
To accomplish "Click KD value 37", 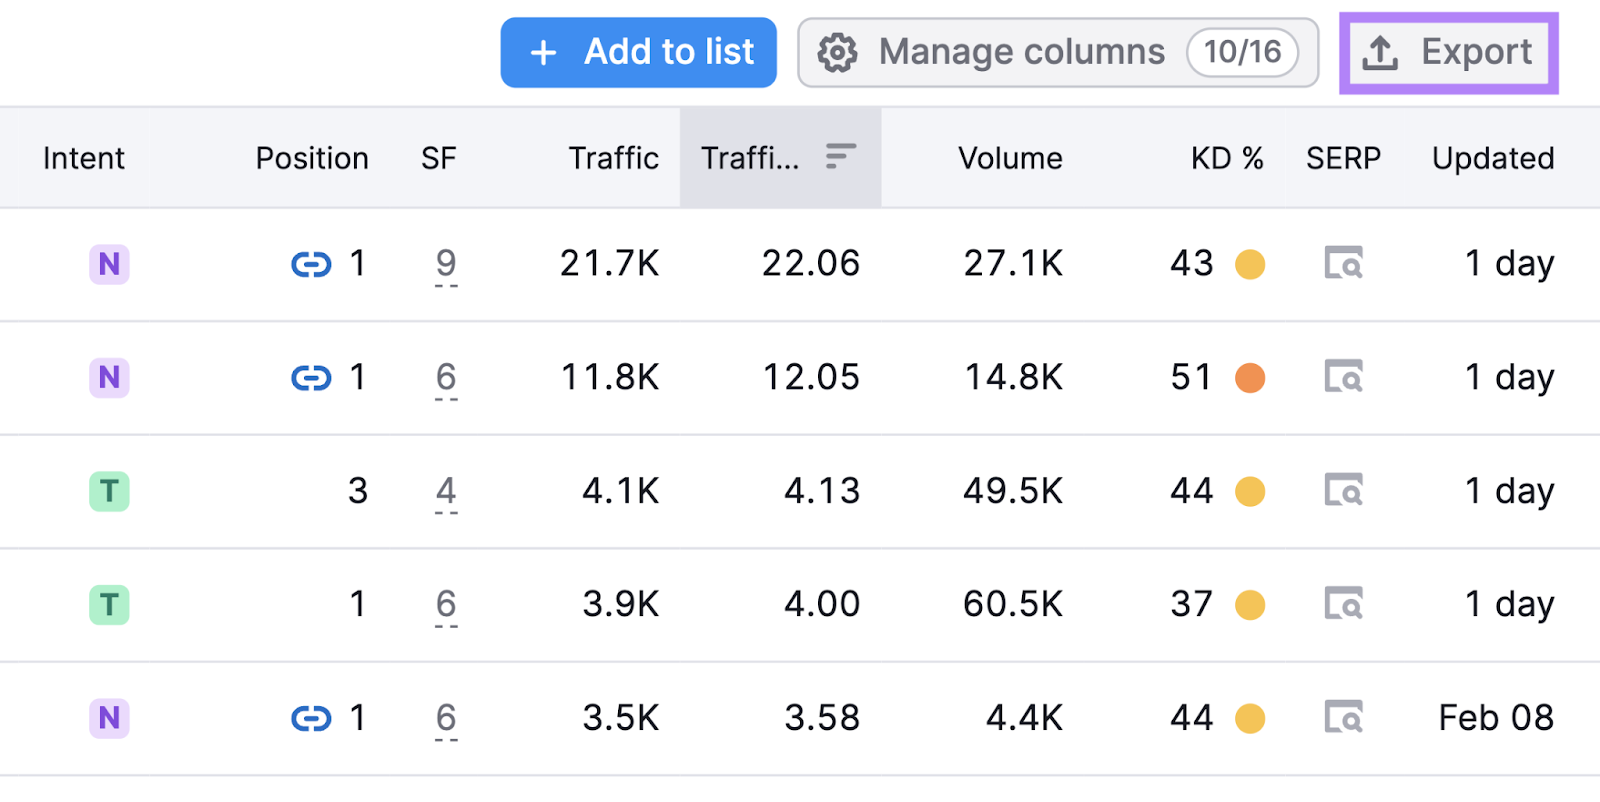I will (x=1191, y=605).
